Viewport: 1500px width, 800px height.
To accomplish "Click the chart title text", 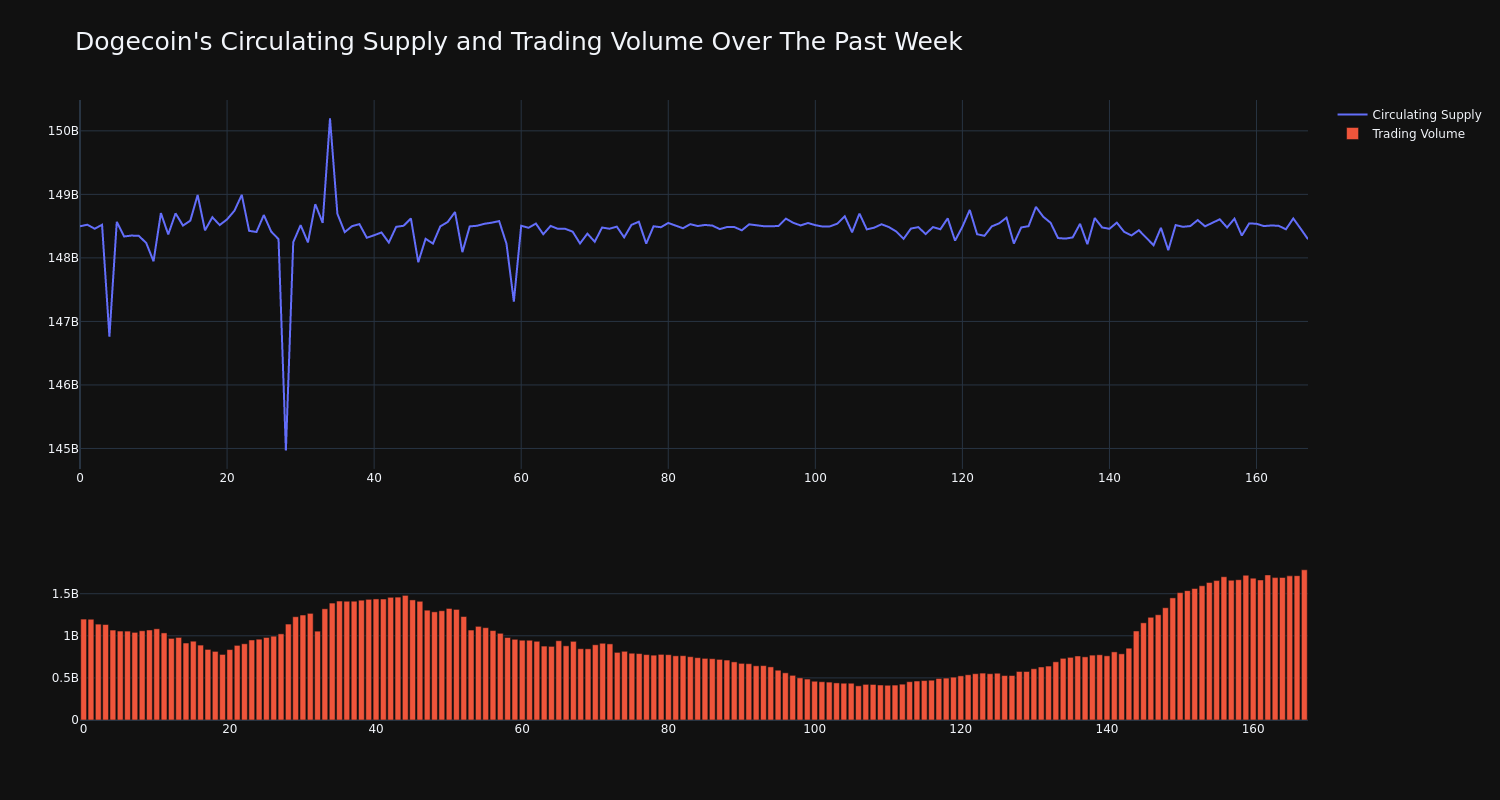I will coord(518,42).
